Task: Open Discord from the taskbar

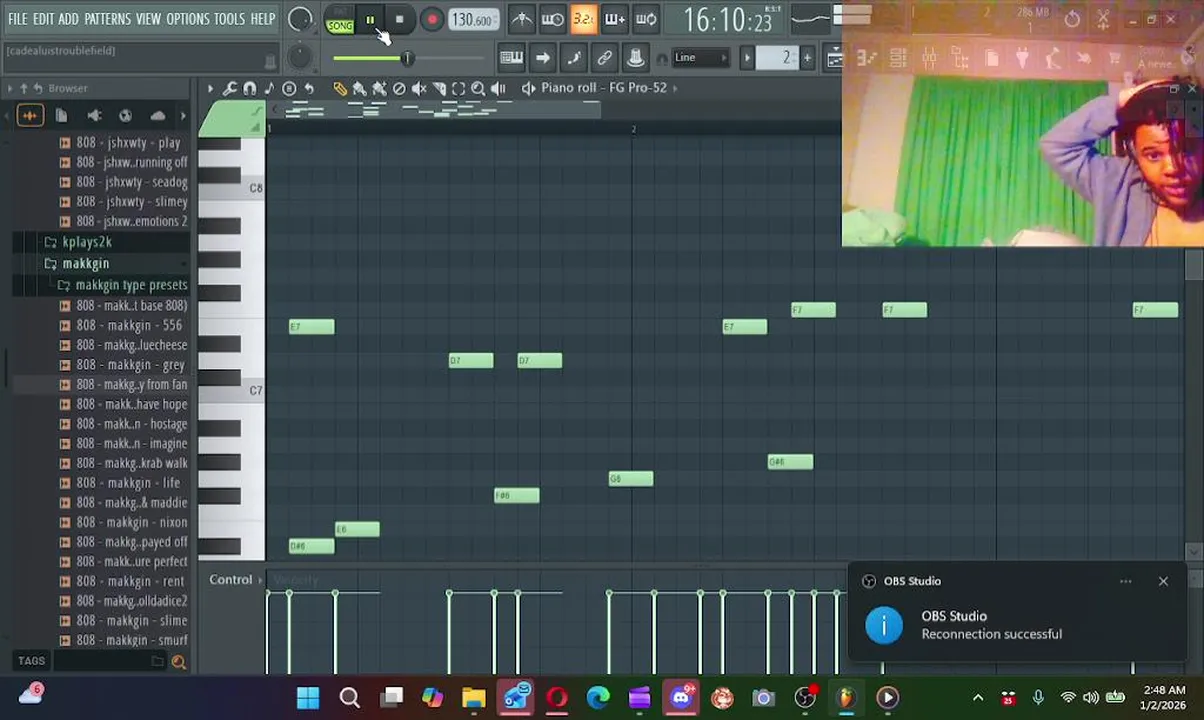Action: coord(681,697)
